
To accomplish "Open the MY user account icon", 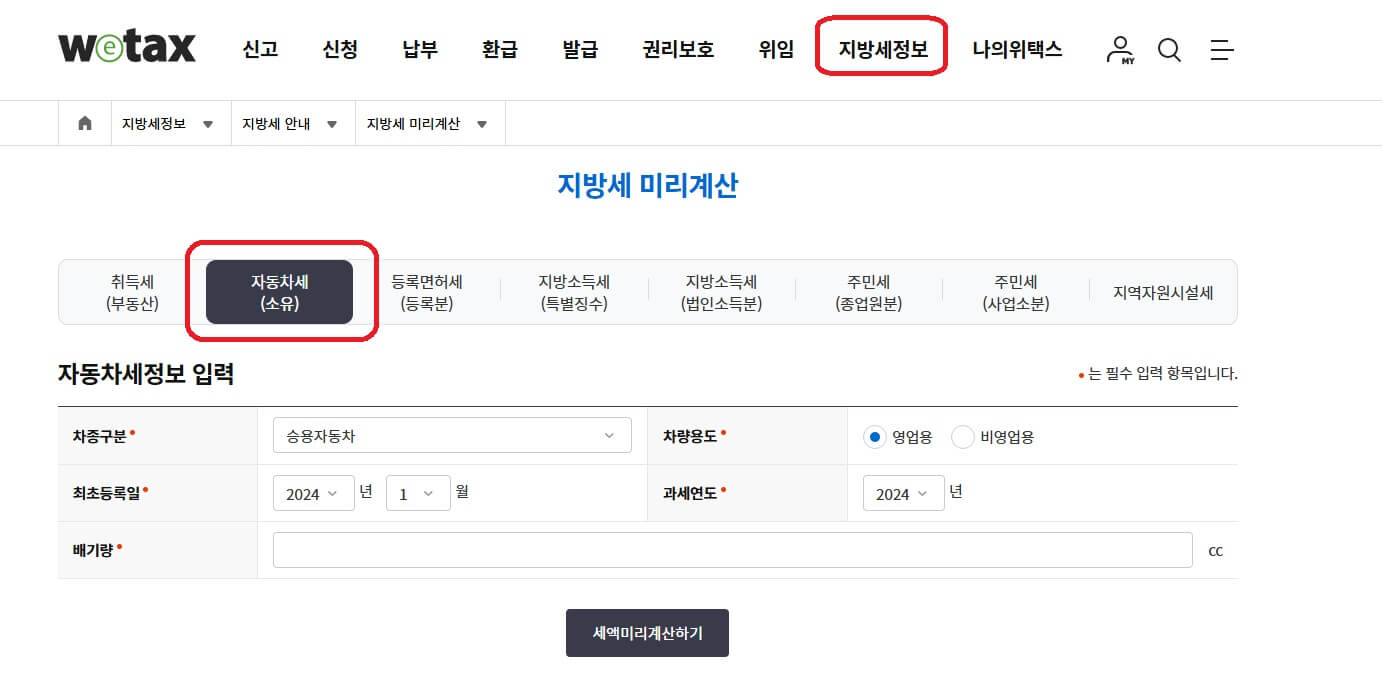I will pyautogui.click(x=1120, y=48).
